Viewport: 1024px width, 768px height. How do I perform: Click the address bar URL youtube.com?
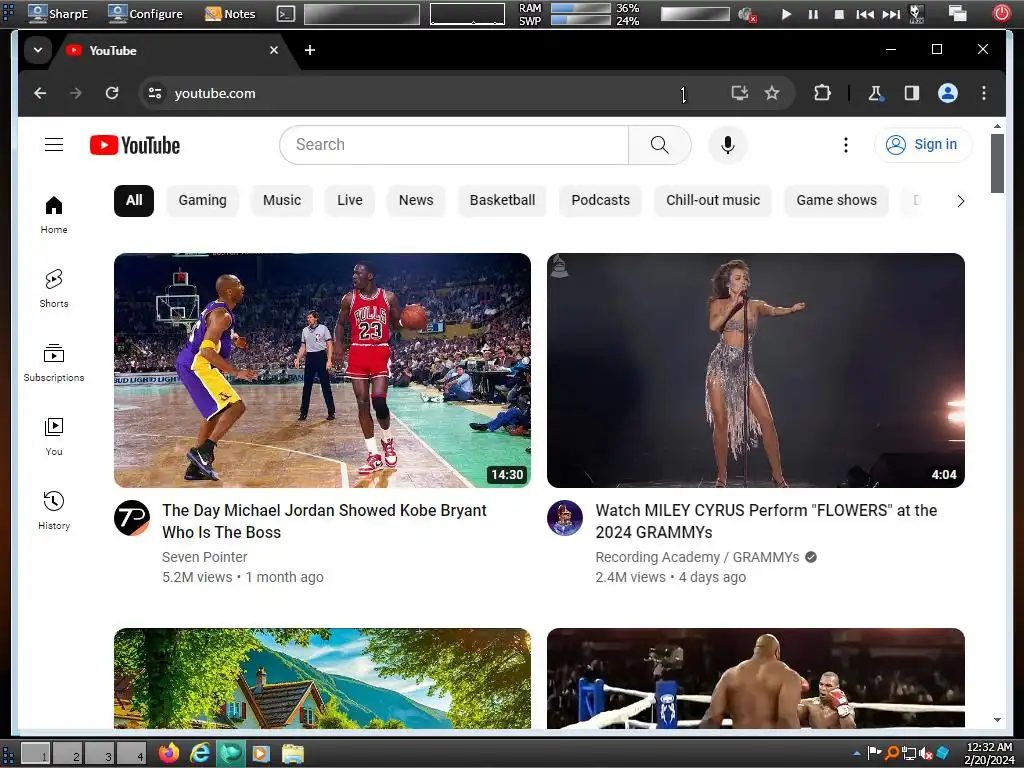(215, 93)
